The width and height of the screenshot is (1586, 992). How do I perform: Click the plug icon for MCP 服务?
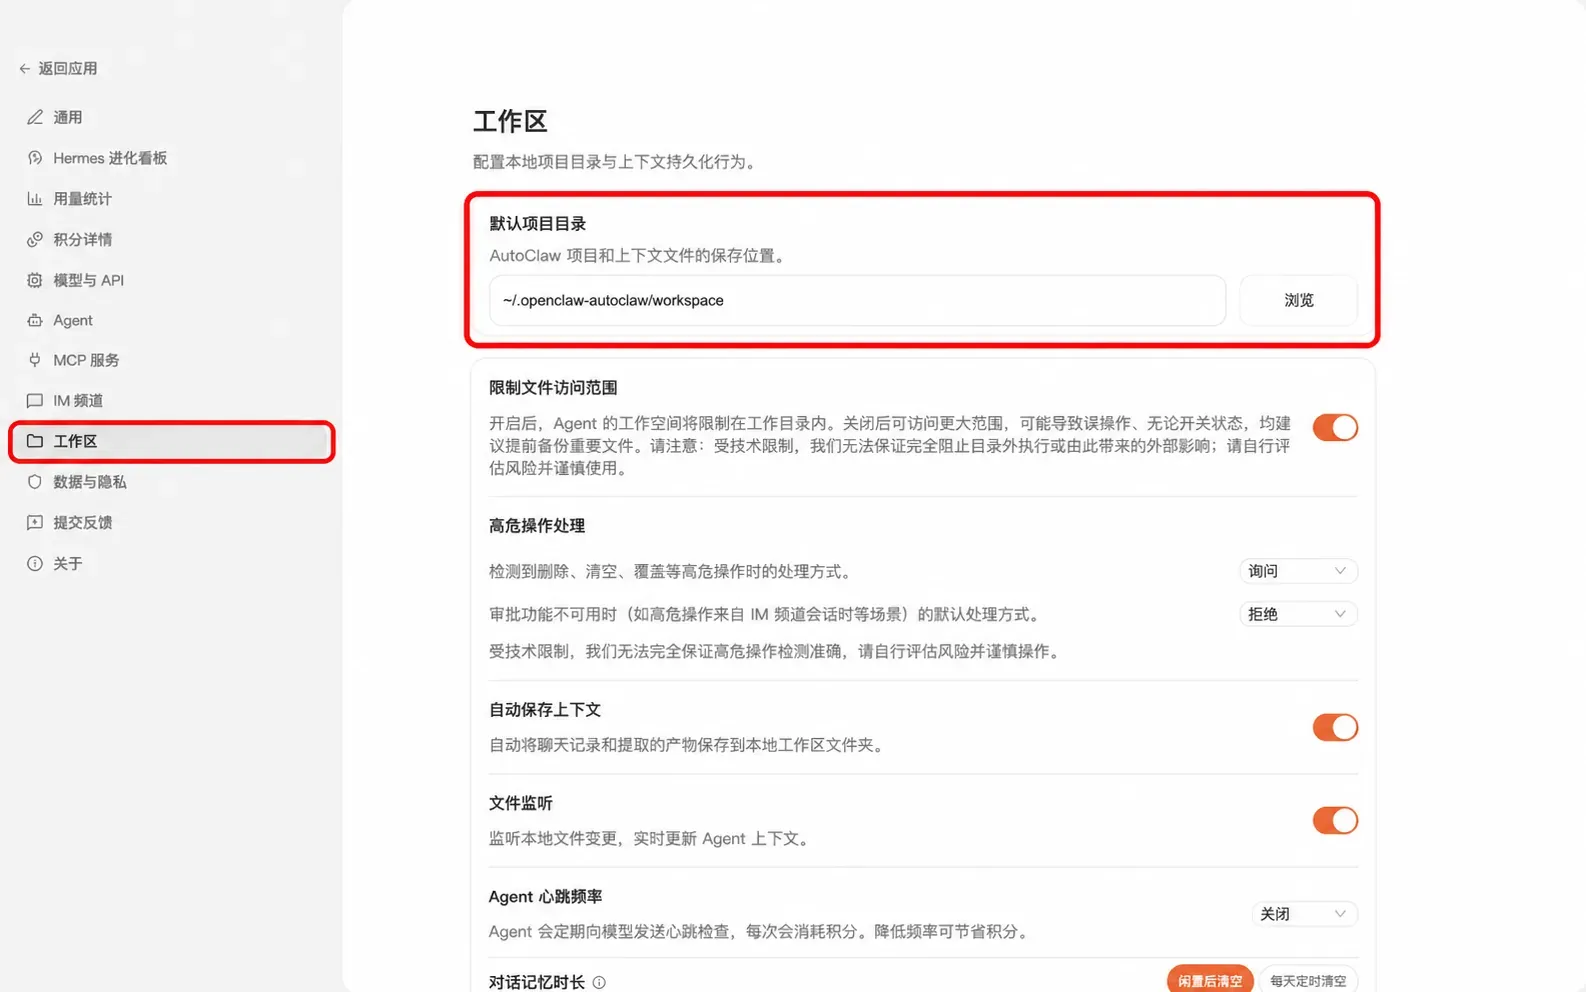35,360
